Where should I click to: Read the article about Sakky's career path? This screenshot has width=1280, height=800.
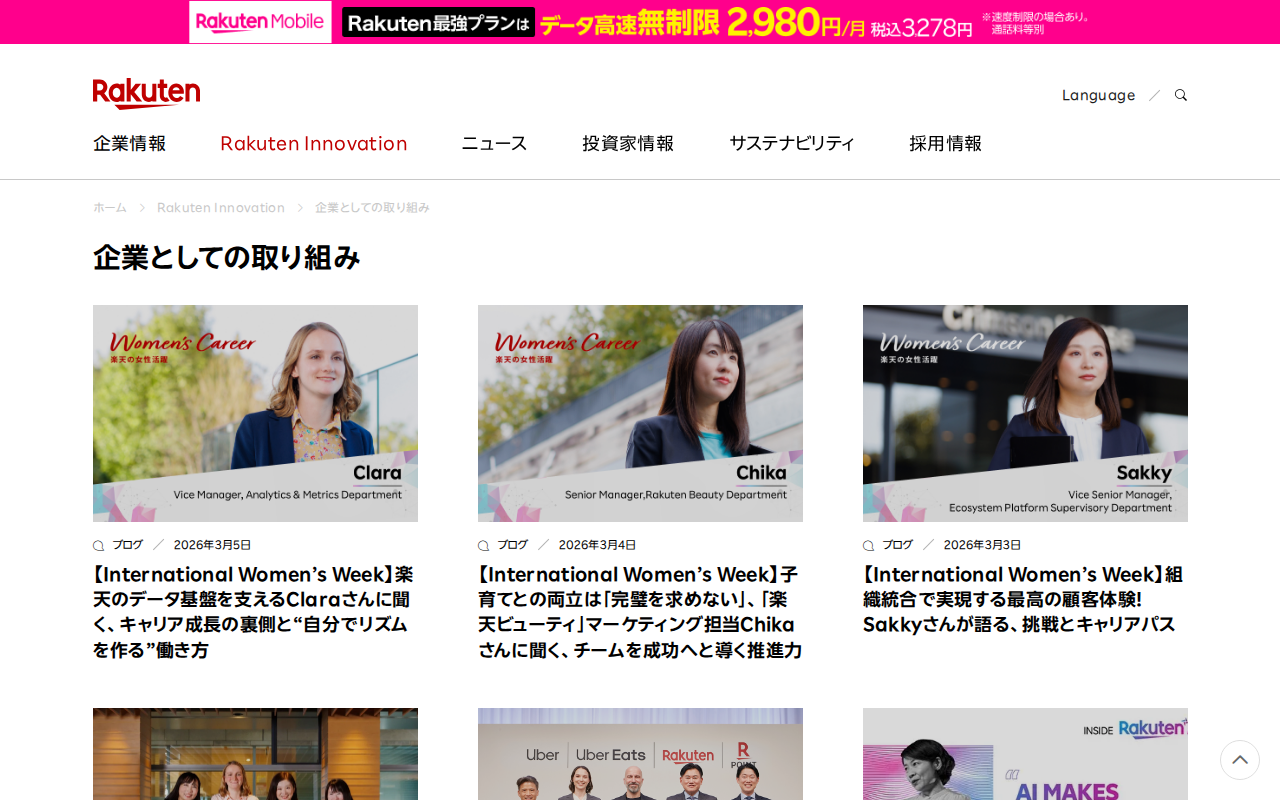click(x=1023, y=599)
